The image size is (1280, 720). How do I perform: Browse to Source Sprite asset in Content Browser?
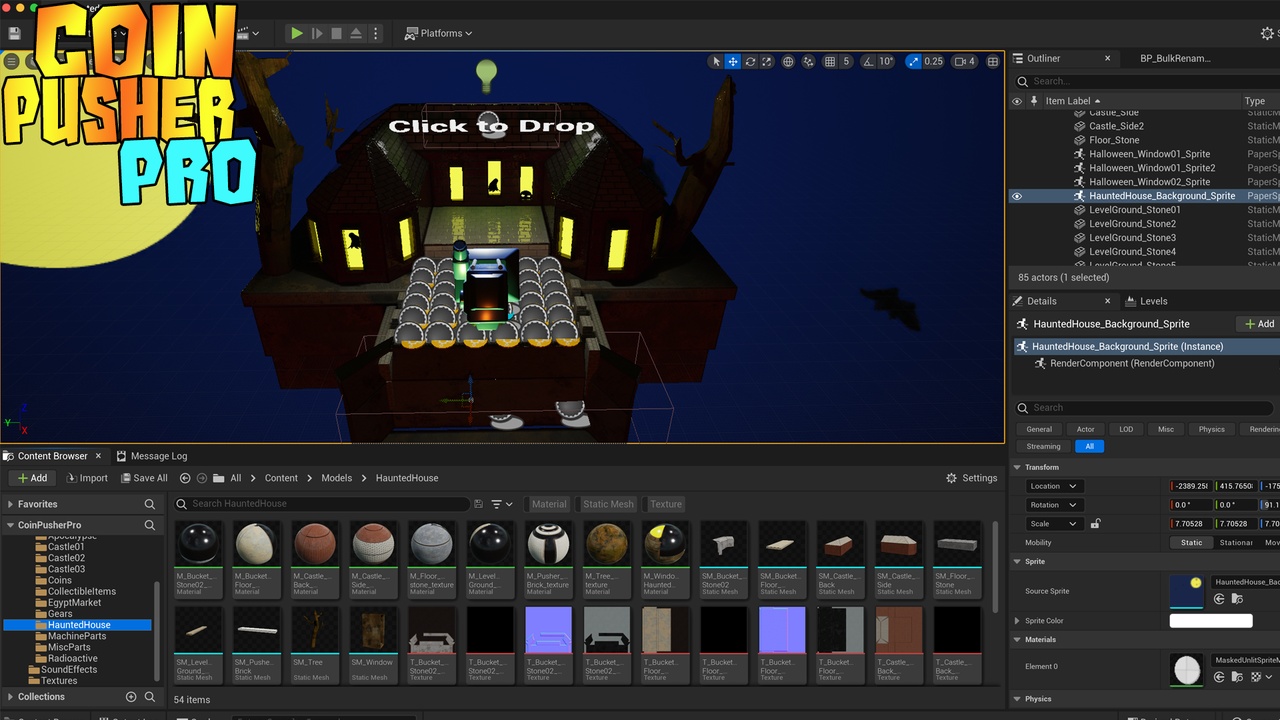click(1237, 599)
